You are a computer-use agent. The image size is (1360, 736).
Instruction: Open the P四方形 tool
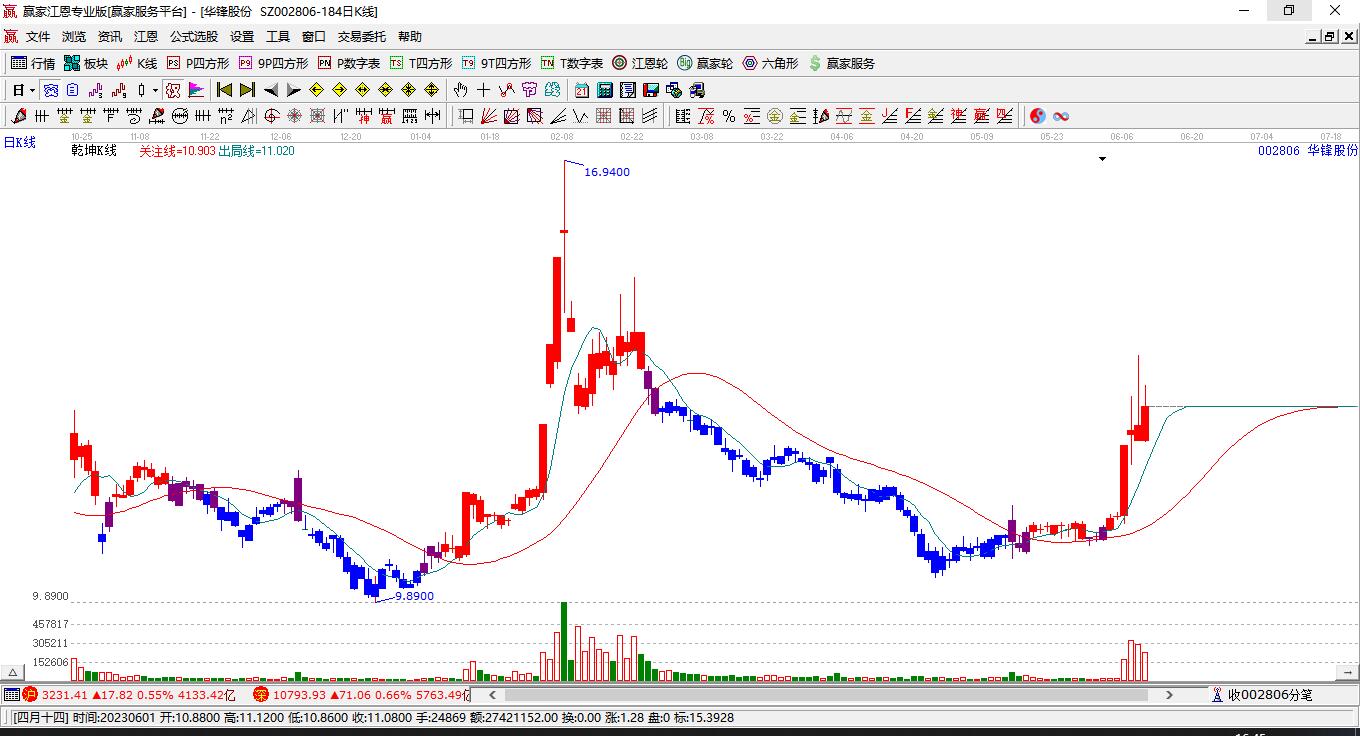coord(197,63)
